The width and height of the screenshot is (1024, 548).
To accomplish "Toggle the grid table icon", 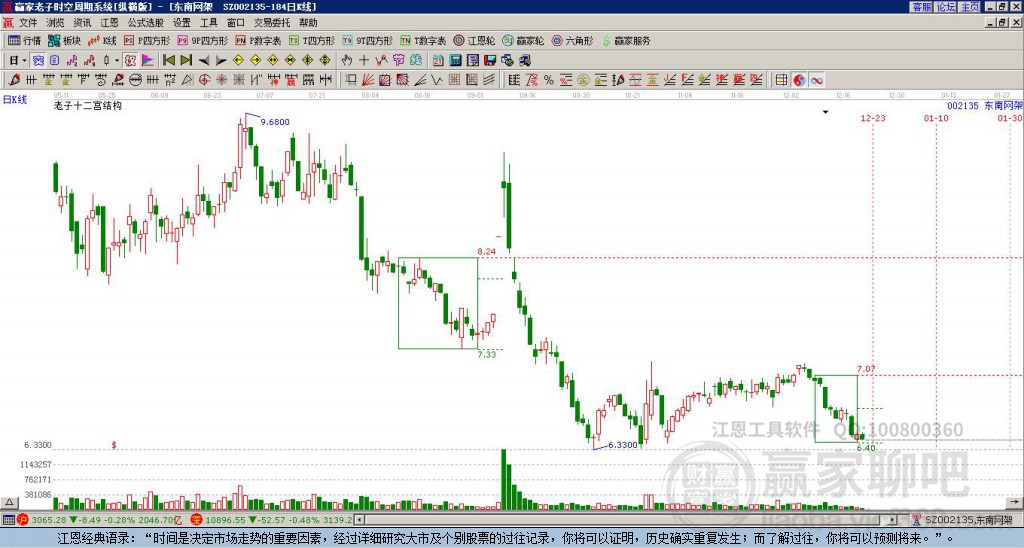I will point(782,80).
